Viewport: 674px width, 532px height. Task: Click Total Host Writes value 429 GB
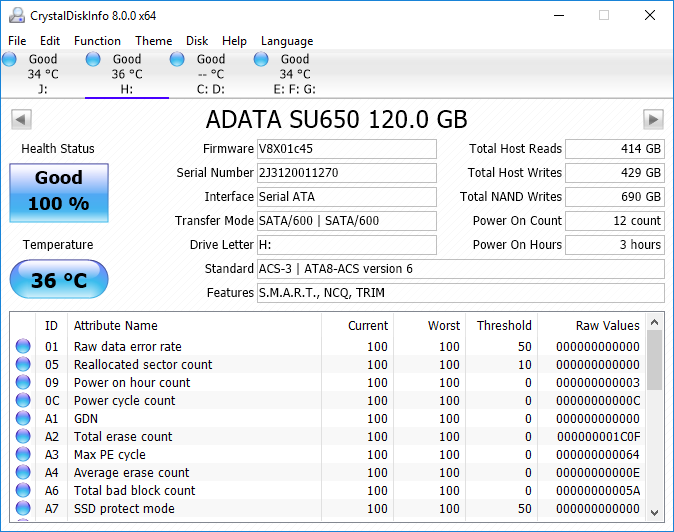tap(615, 173)
